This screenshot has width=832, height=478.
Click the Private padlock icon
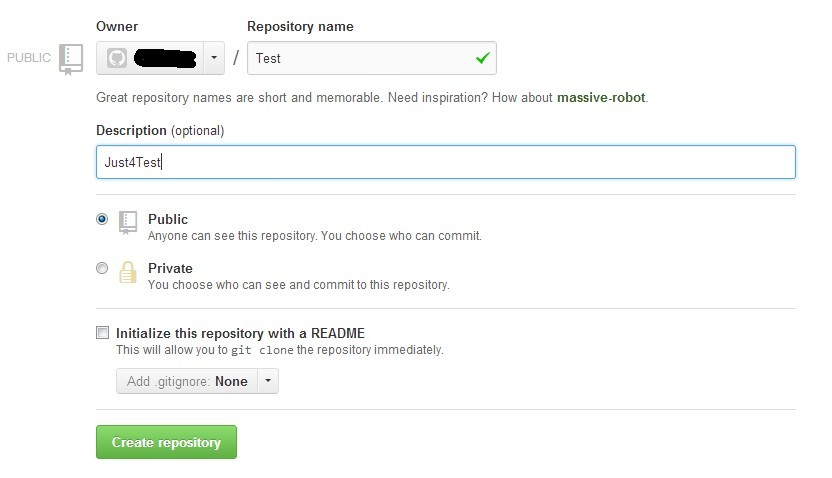coord(127,272)
